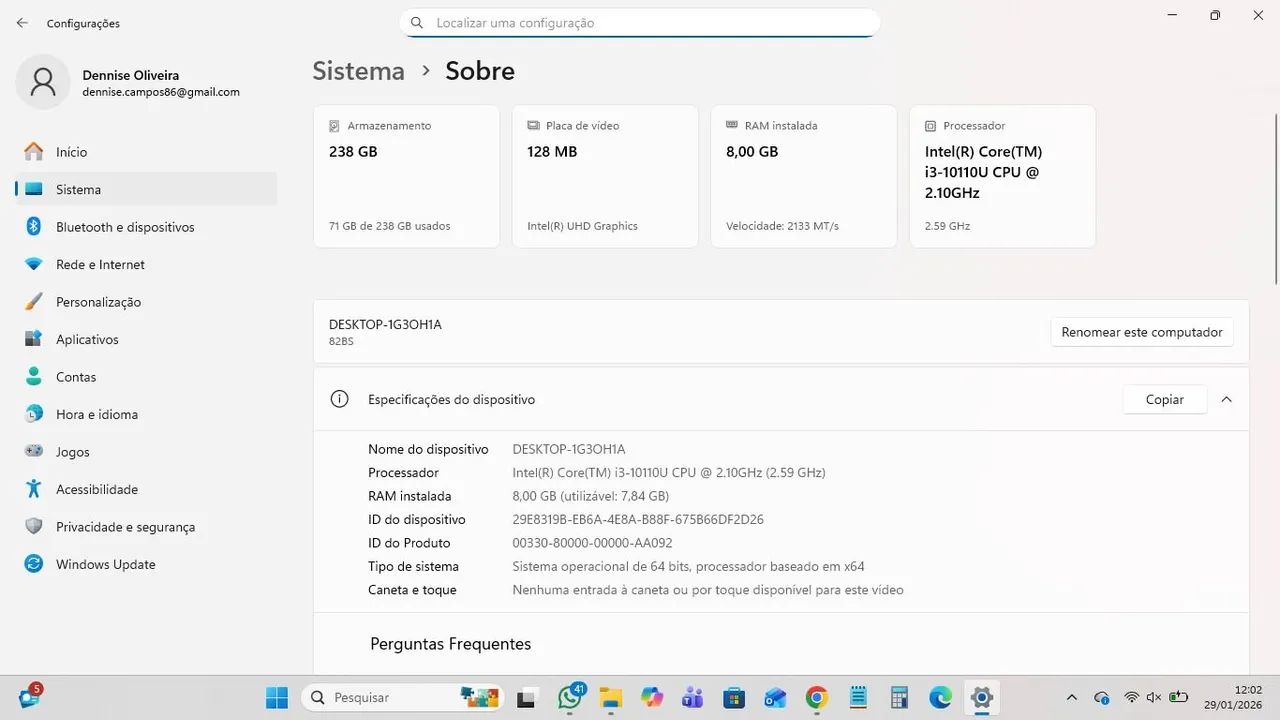The height and width of the screenshot is (720, 1280).
Task: Select Sistema in the breadcrumb
Action: [x=358, y=71]
